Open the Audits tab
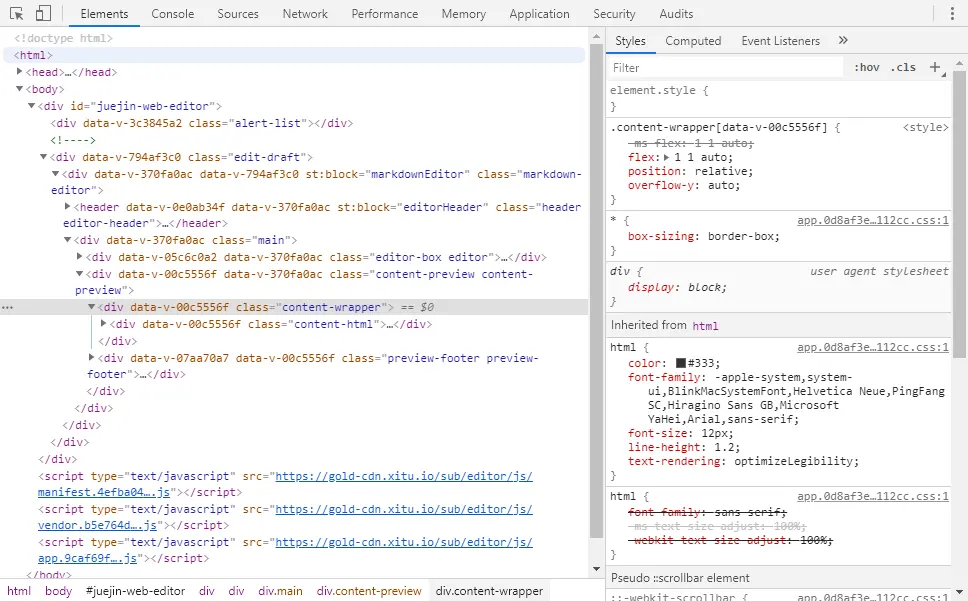 pyautogui.click(x=676, y=14)
